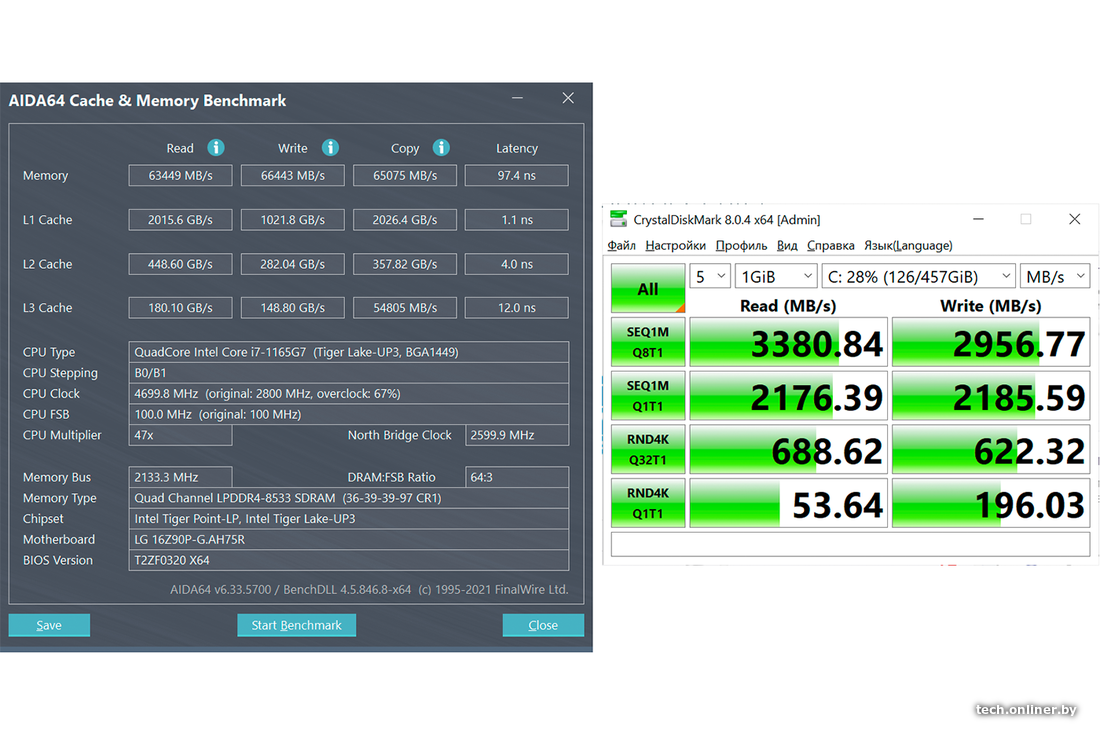The height and width of the screenshot is (733, 1100).
Task: Click the Read info icon in AIDA64
Action: coord(216,147)
